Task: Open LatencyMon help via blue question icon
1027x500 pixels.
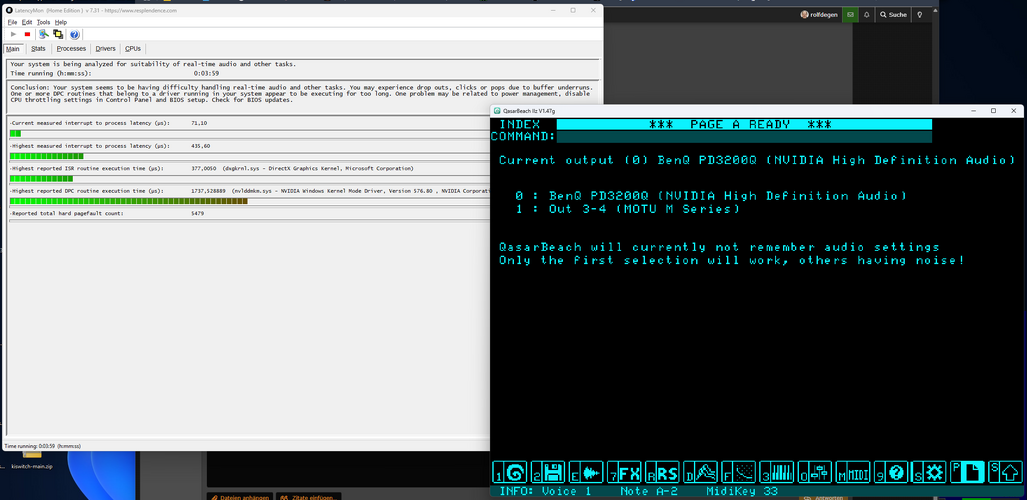Action: 75,34
